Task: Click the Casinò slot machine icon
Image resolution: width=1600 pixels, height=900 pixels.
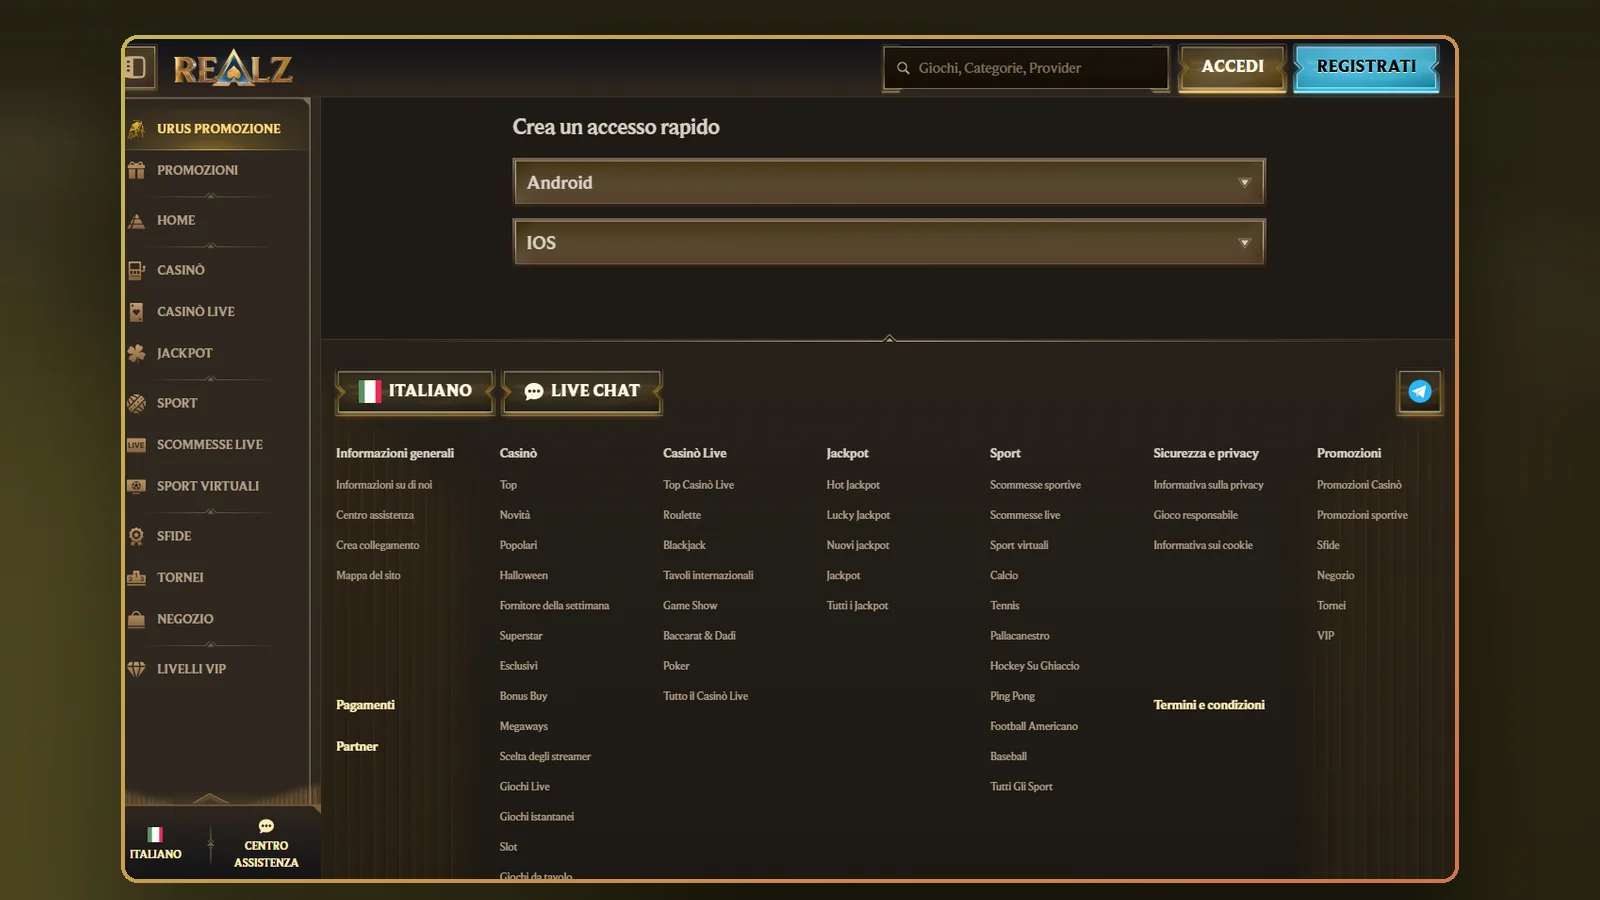Action: [137, 270]
